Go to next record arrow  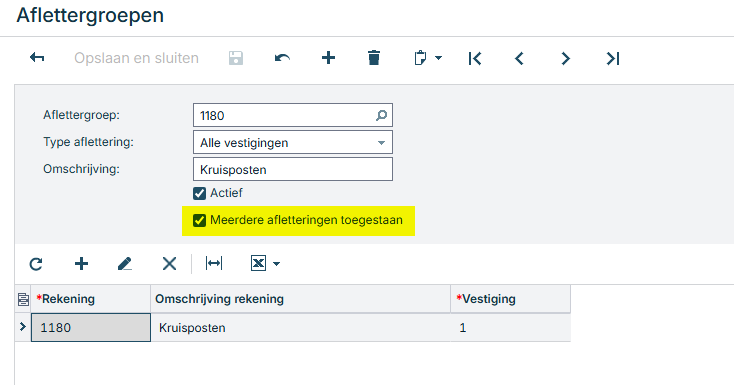click(565, 59)
